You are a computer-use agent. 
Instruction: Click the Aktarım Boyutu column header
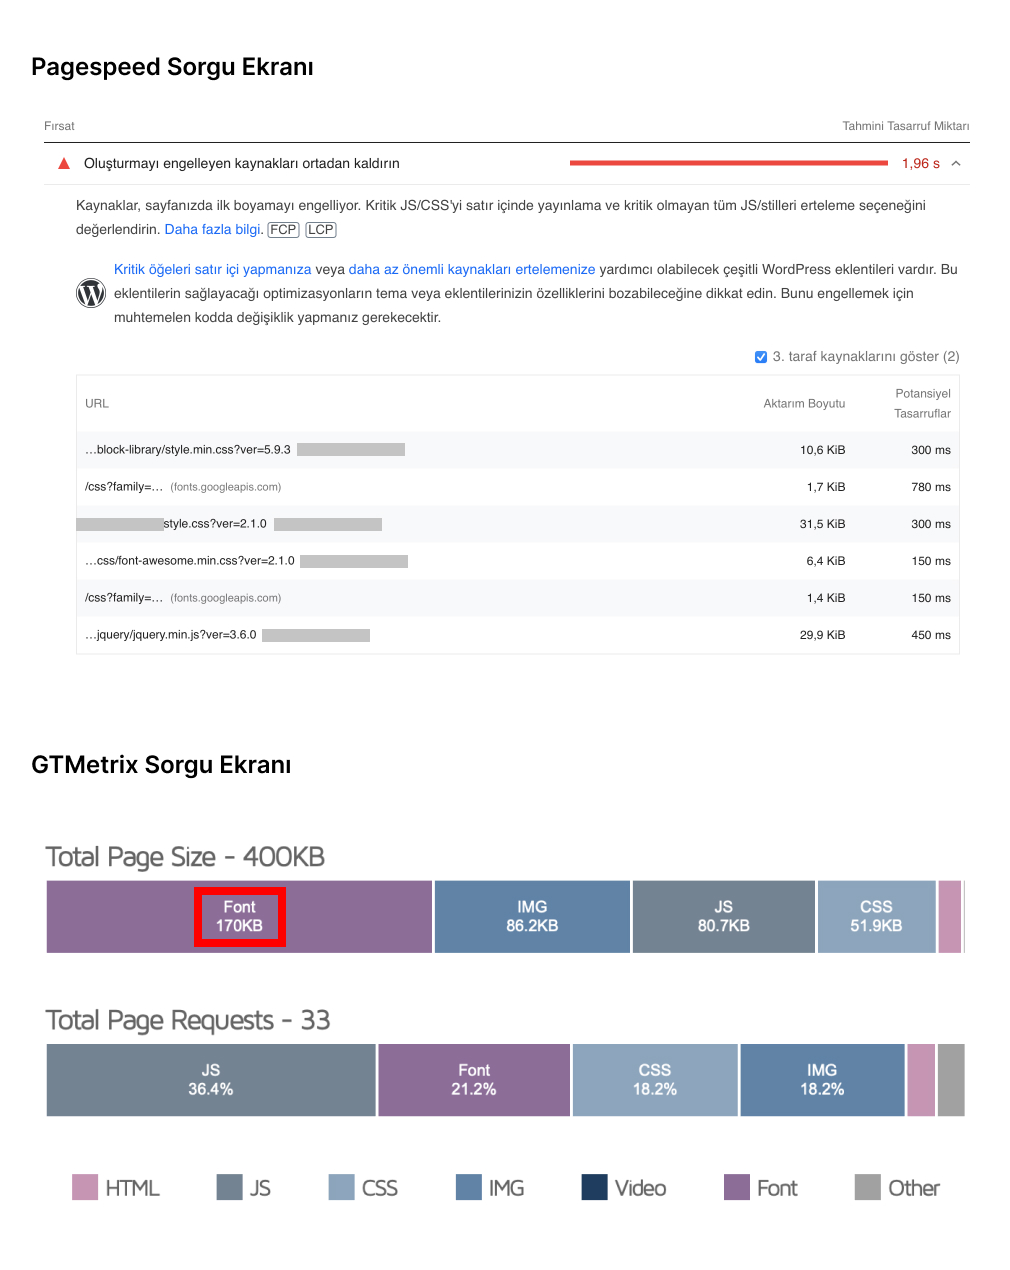(x=804, y=404)
